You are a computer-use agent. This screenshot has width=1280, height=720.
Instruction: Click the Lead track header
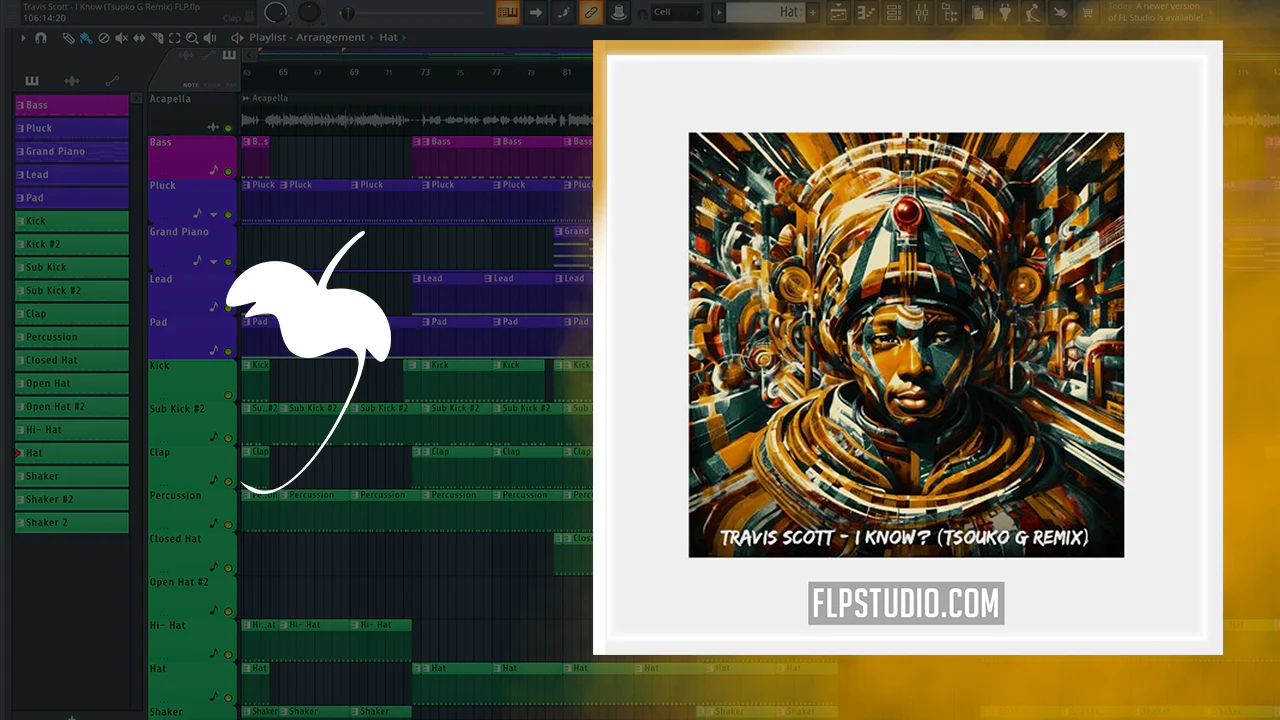(192, 293)
